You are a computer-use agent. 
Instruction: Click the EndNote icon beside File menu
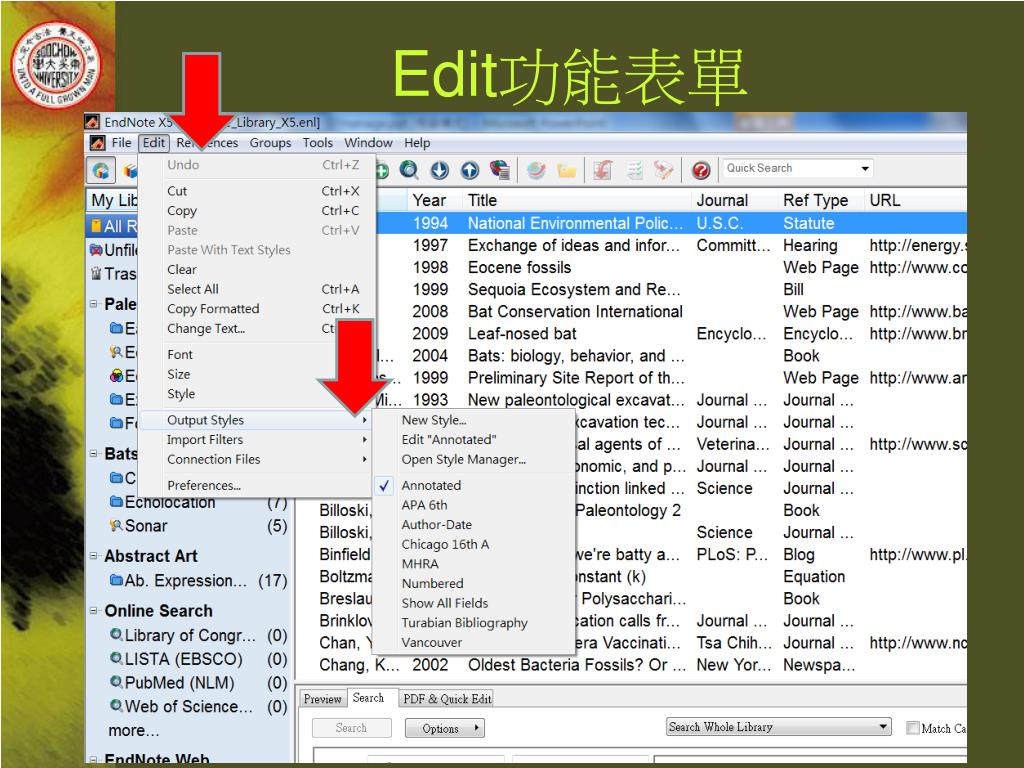coord(97,142)
